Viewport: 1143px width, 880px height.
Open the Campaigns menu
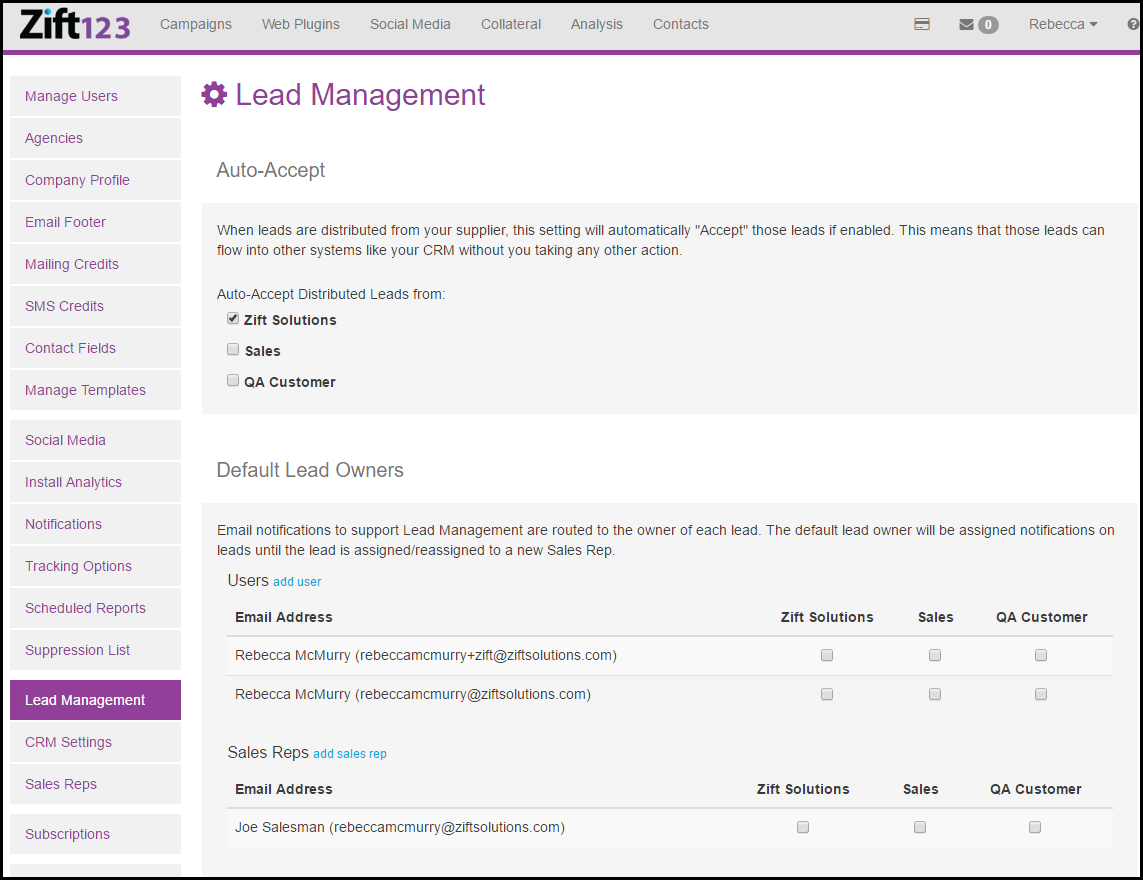click(196, 24)
